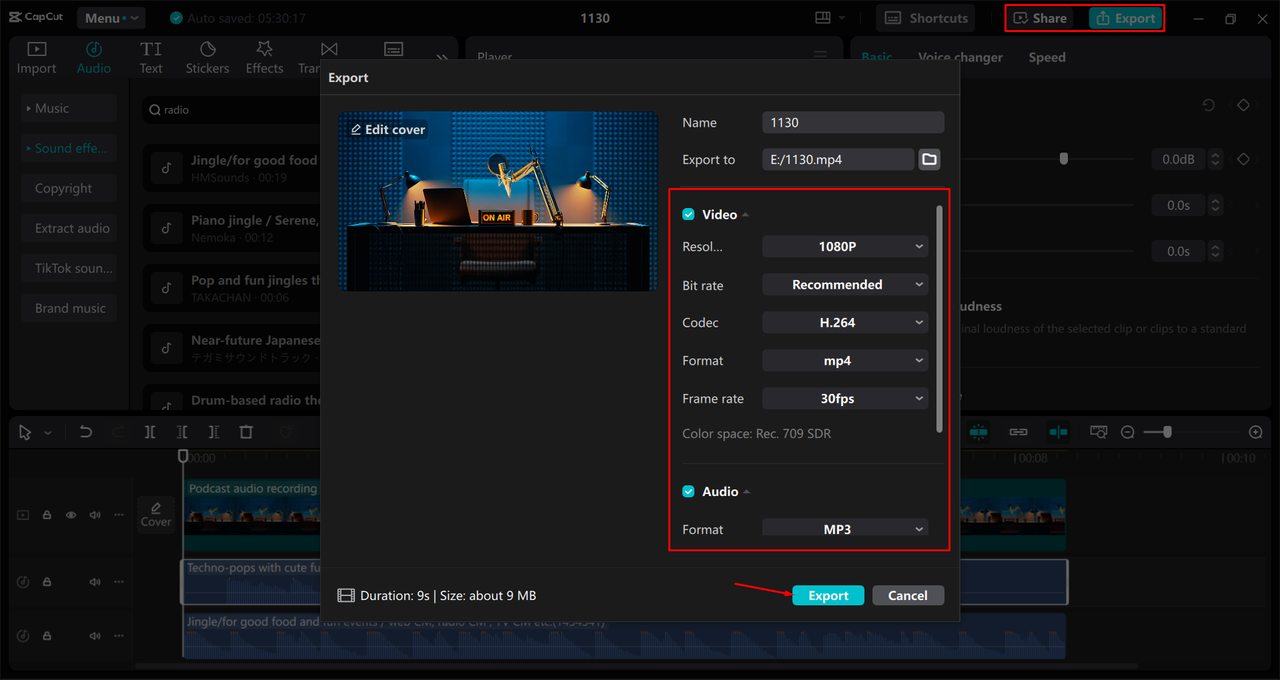Click the reset arrow icon in Basic panel

(1209, 105)
